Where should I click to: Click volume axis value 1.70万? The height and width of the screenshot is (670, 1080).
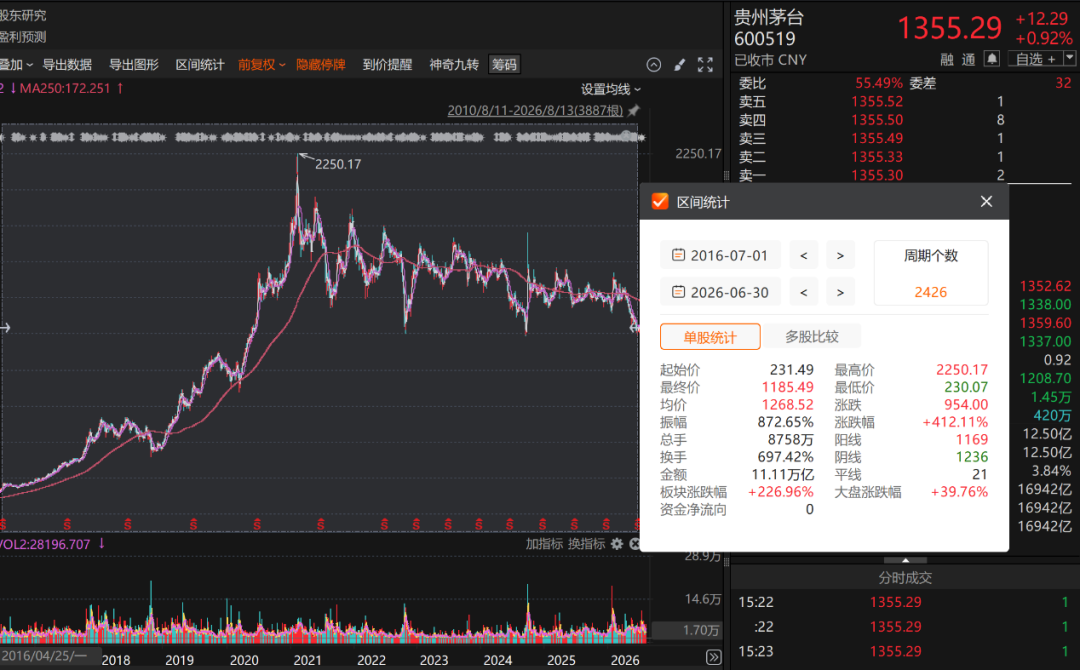point(700,629)
